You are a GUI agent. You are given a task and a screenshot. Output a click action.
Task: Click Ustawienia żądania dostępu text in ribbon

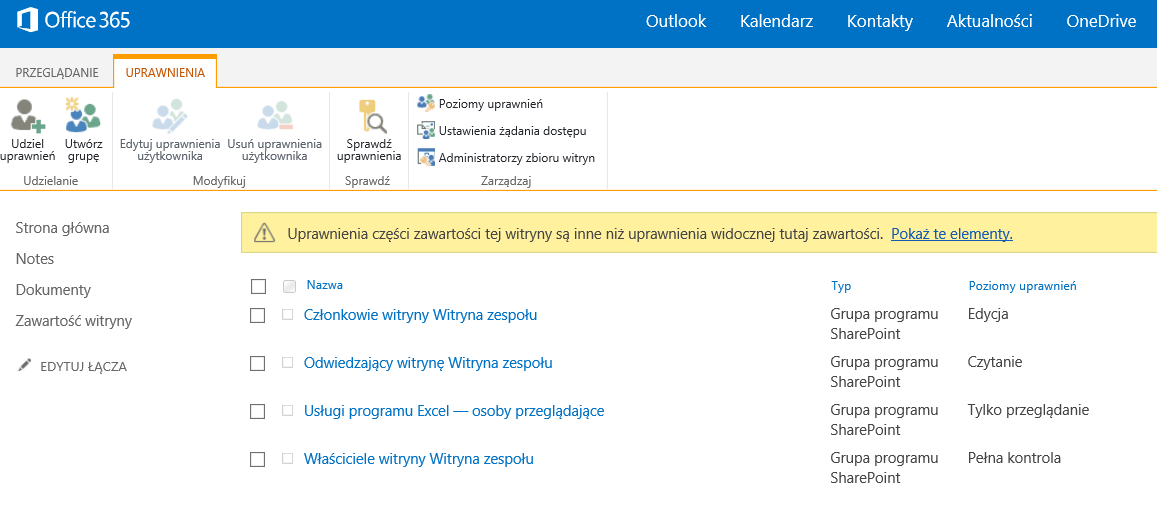pyautogui.click(x=512, y=131)
